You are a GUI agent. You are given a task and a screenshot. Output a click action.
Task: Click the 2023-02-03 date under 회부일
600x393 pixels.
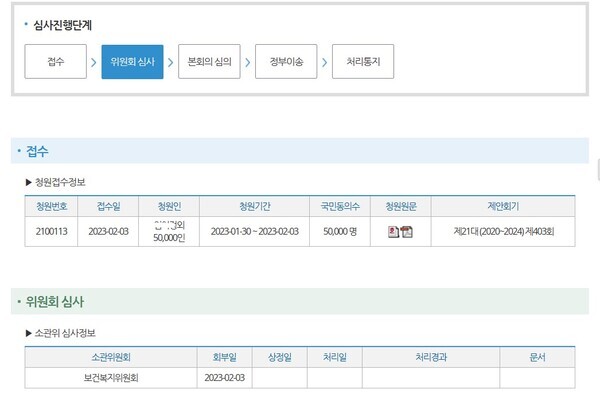pos(225,378)
